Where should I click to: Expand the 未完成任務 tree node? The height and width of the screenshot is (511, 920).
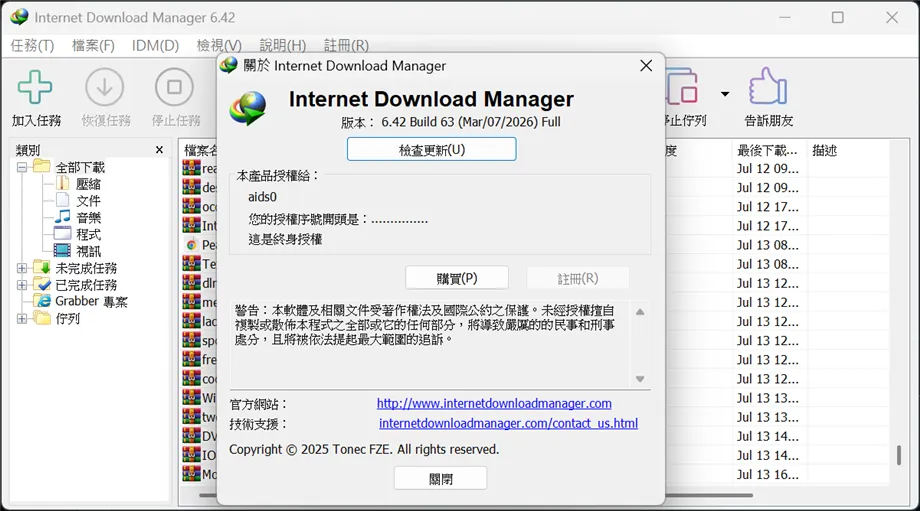22,269
